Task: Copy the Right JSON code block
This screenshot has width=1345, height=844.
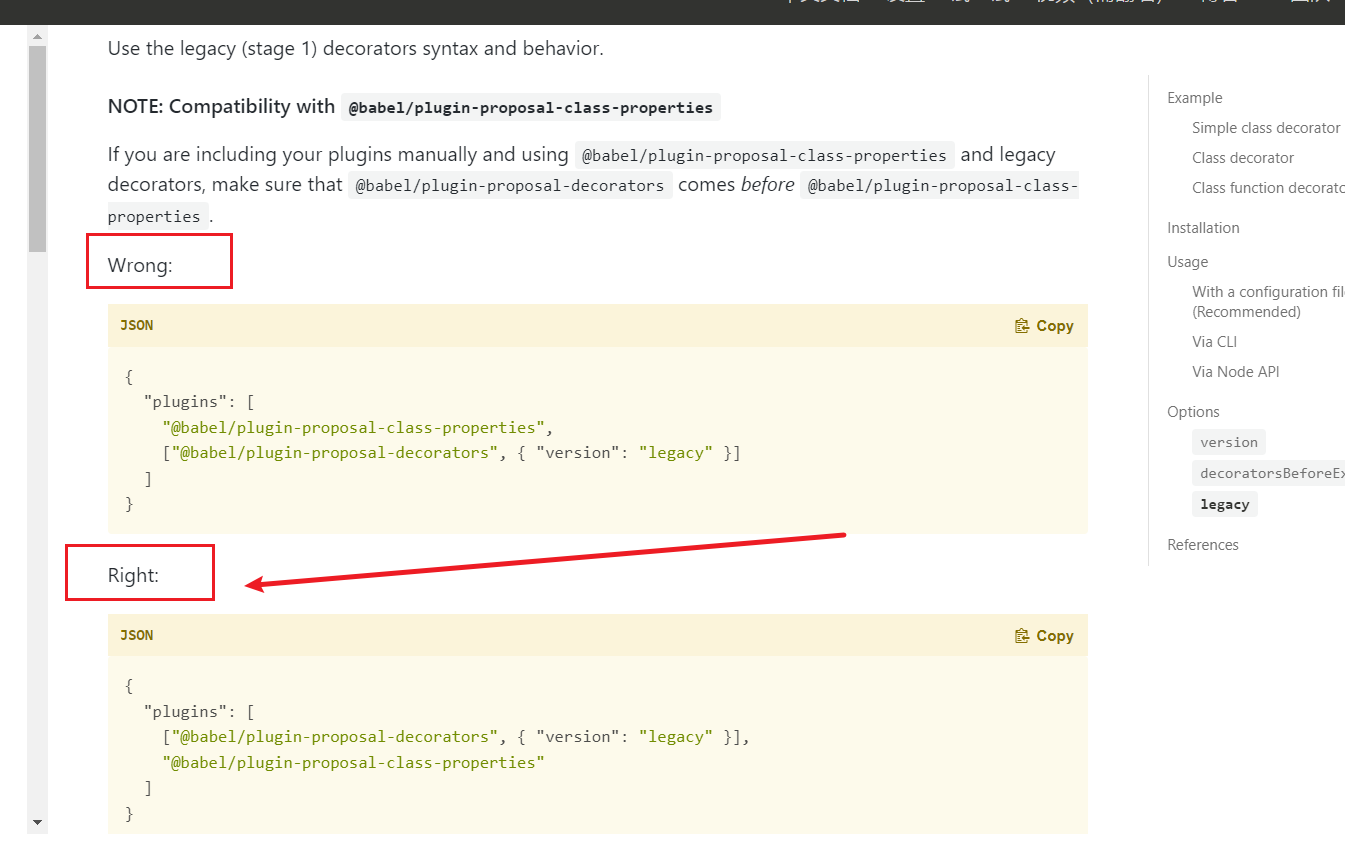Action: (1044, 636)
